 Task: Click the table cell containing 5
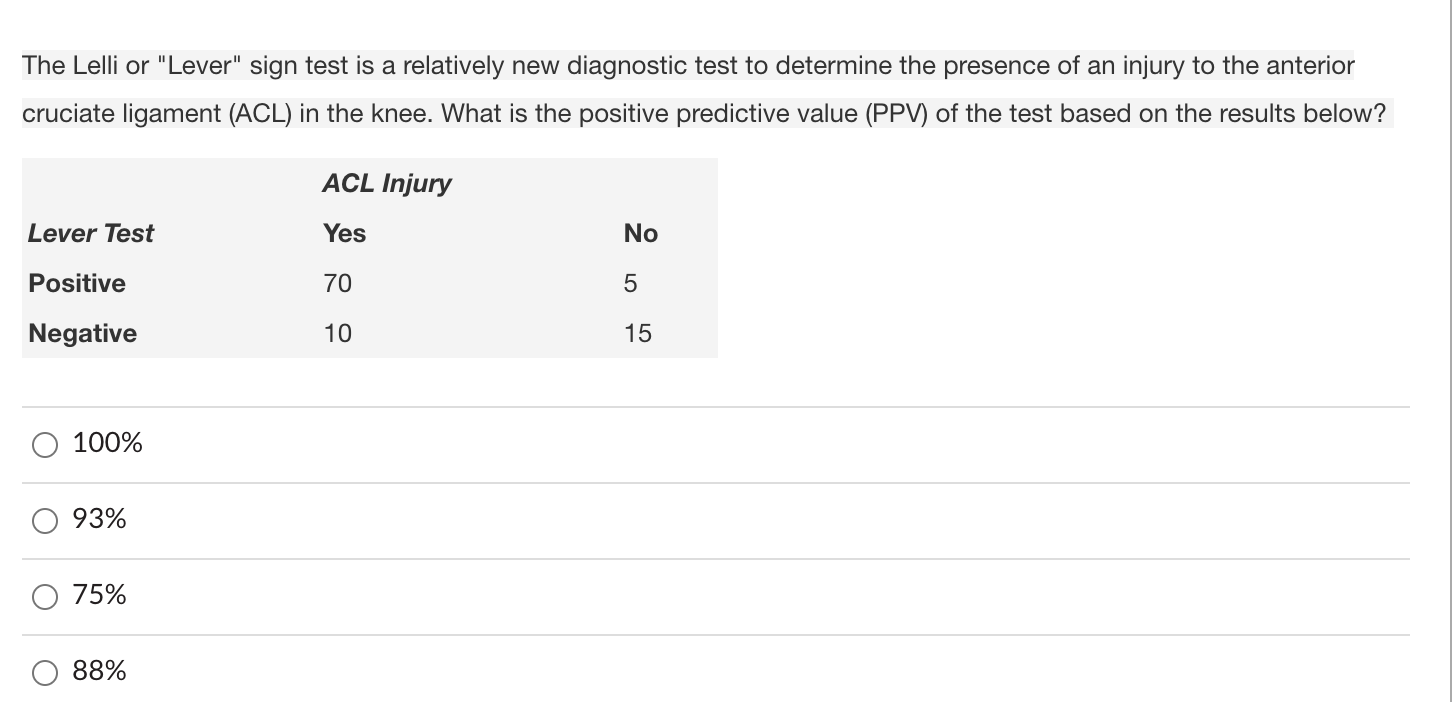click(x=630, y=283)
